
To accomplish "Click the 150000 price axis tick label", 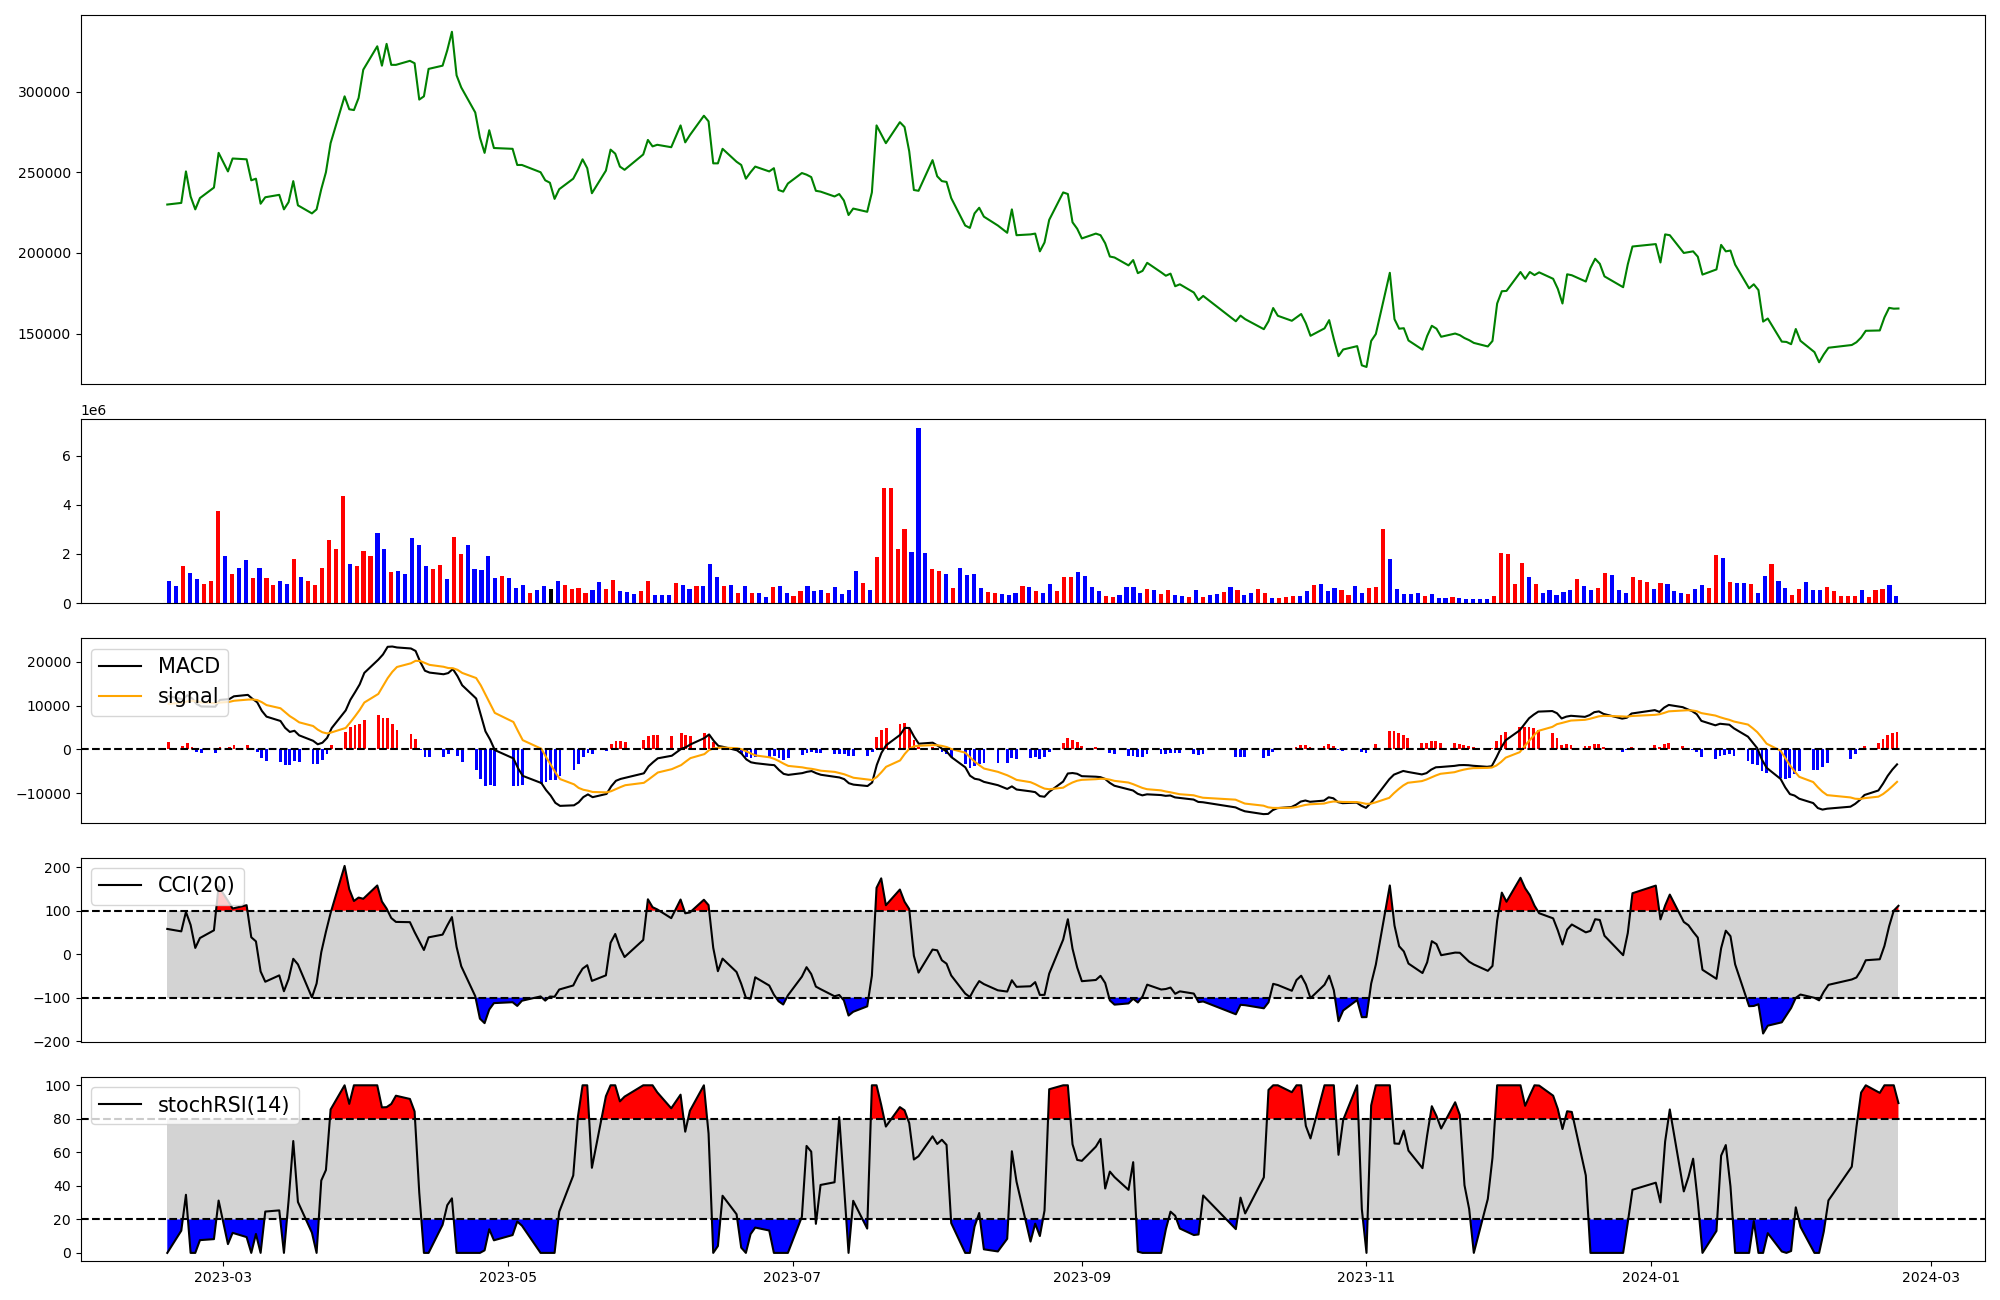I will point(44,334).
